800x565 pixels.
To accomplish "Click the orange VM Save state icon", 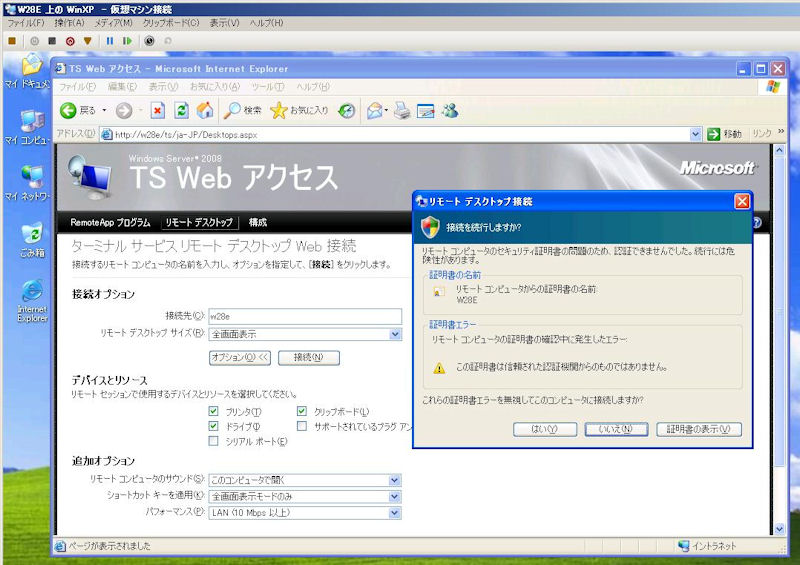I will click(88, 41).
